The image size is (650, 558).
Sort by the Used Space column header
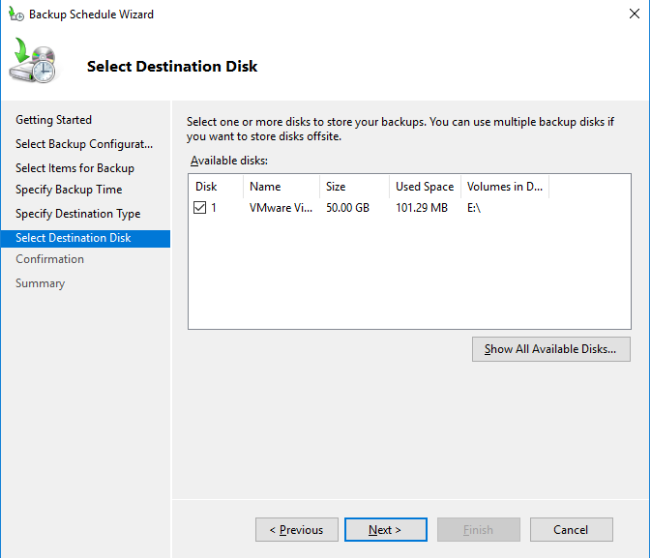[425, 187]
